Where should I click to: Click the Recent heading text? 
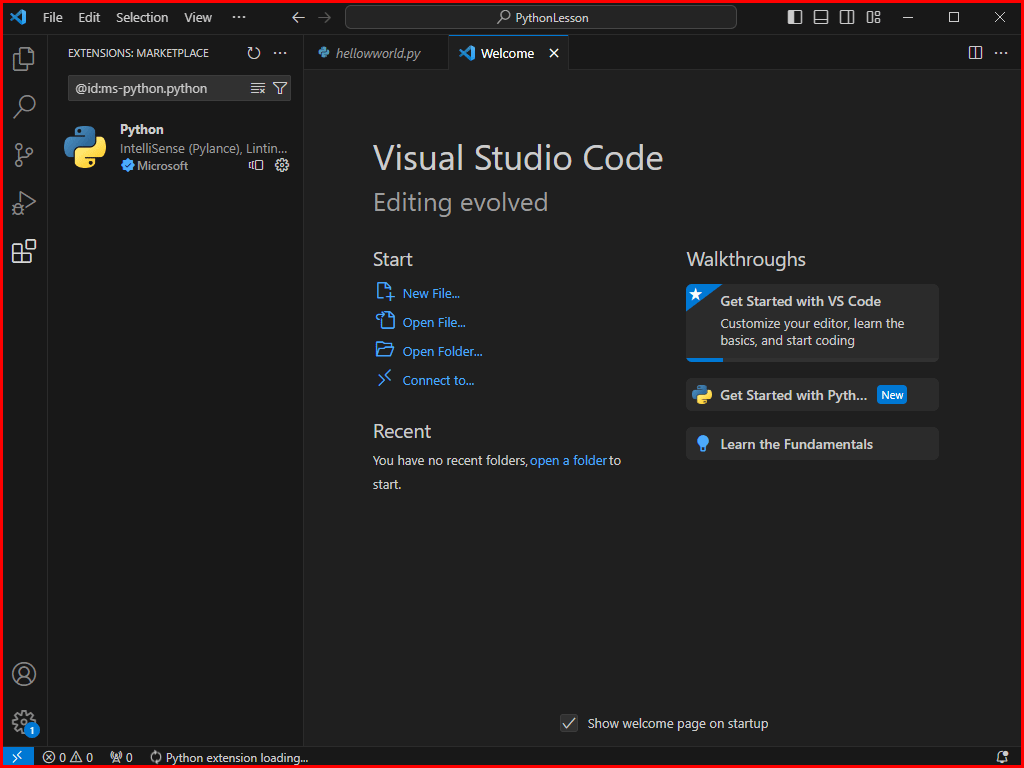pos(402,431)
